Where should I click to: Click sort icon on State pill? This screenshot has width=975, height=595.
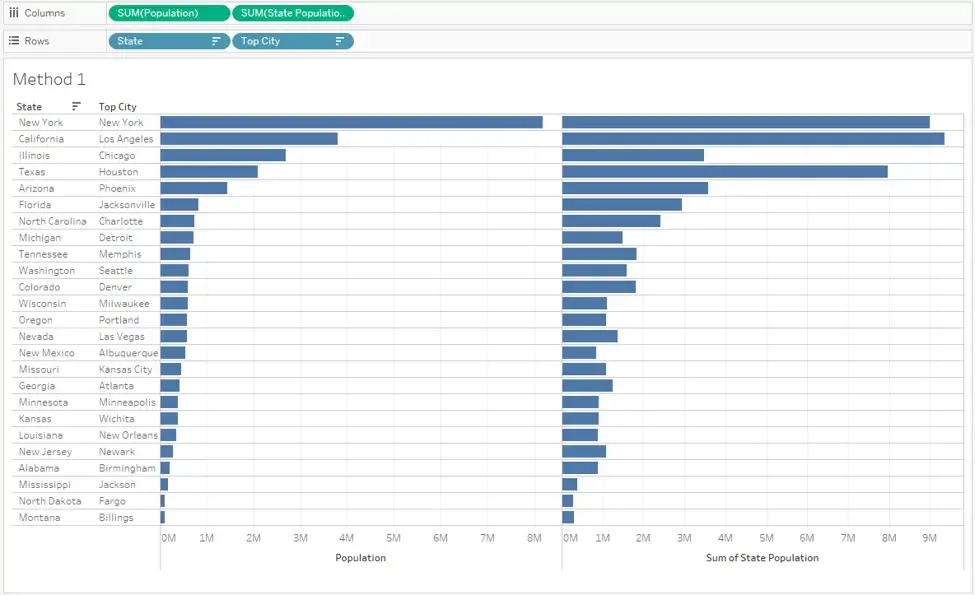click(216, 41)
